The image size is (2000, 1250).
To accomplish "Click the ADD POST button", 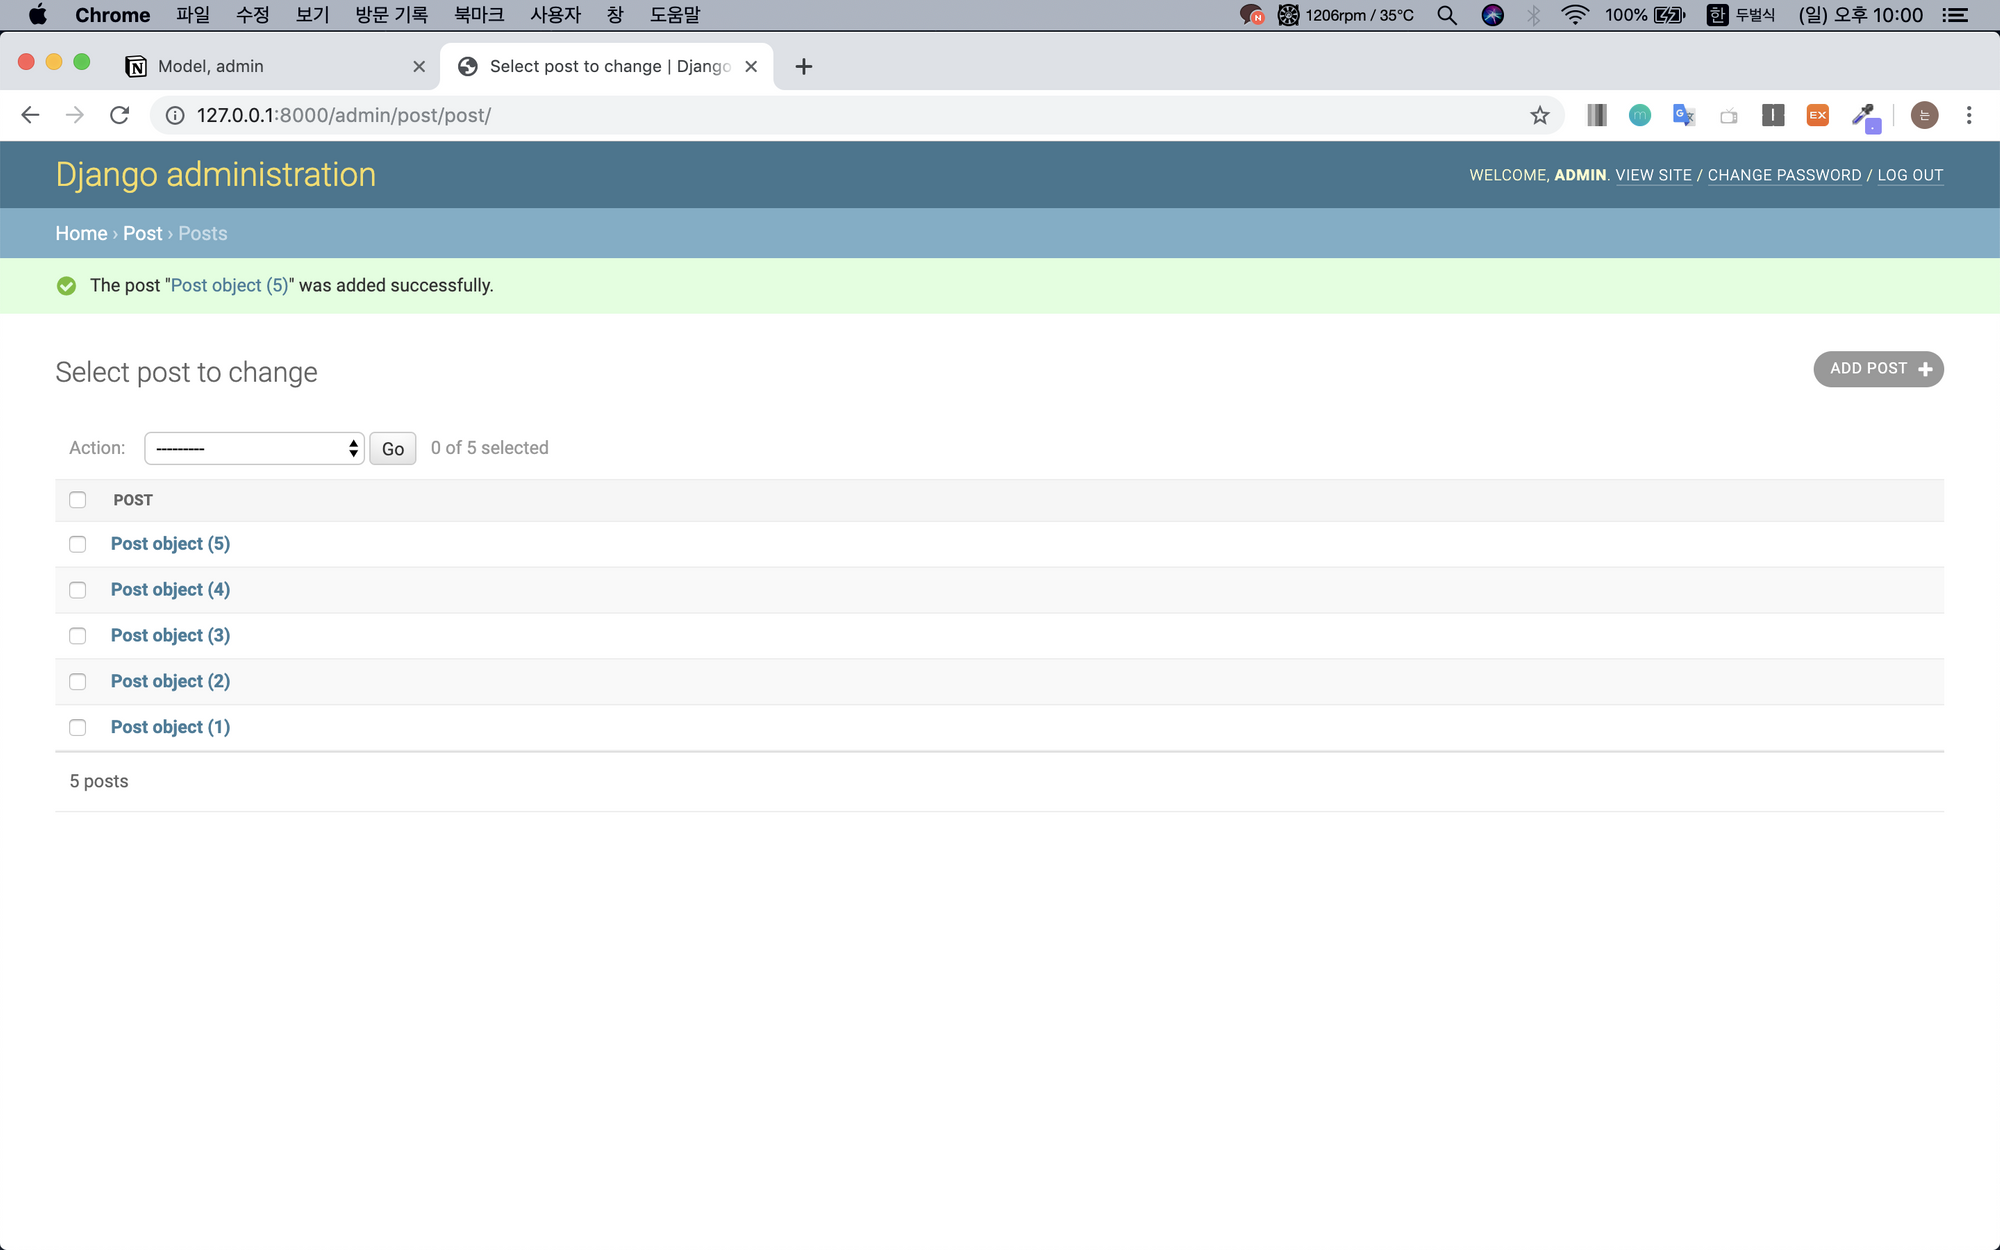I will pos(1878,369).
